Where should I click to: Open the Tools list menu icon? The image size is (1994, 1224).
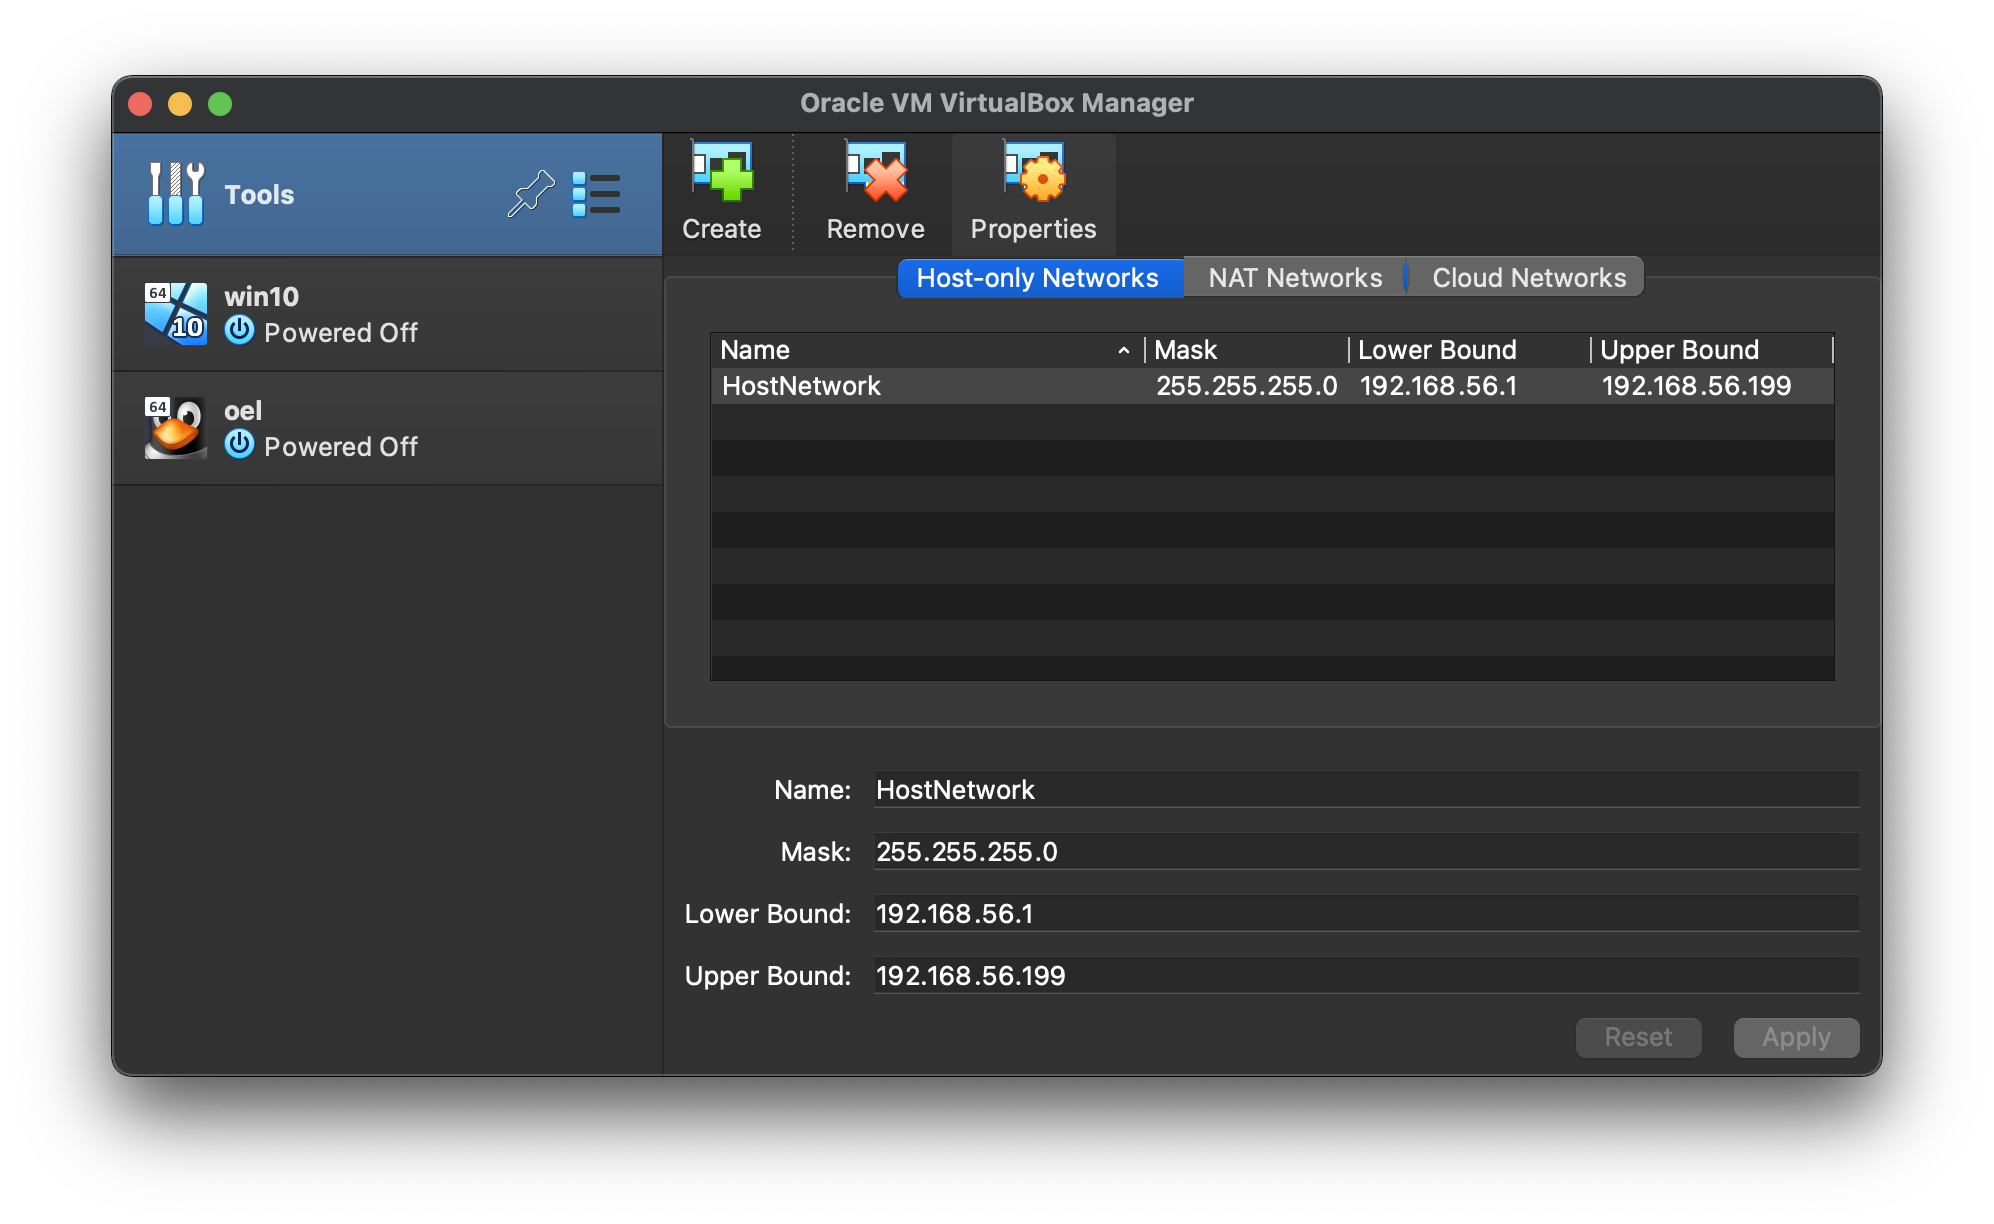pos(596,194)
